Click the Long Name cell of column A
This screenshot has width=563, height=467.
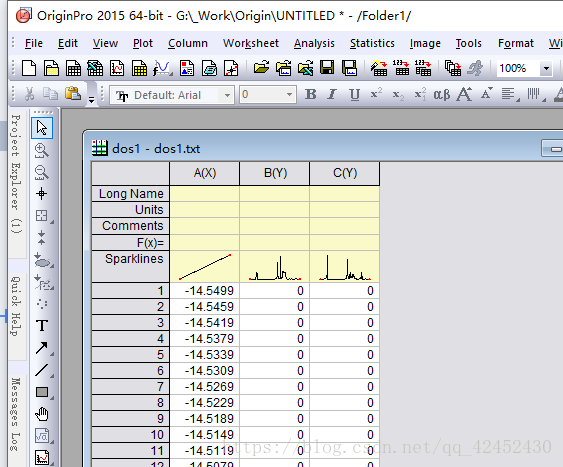205,193
